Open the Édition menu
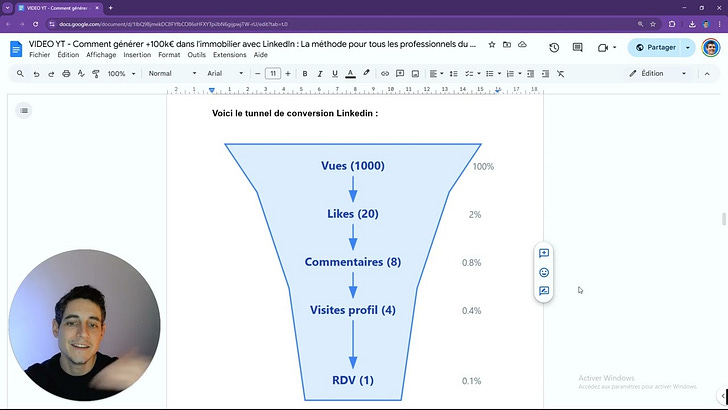Image resolution: width=728 pixels, height=410 pixels. pos(68,55)
